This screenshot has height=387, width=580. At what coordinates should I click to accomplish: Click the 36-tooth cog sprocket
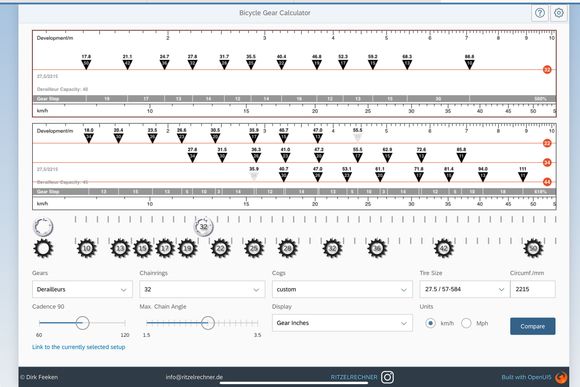377,248
